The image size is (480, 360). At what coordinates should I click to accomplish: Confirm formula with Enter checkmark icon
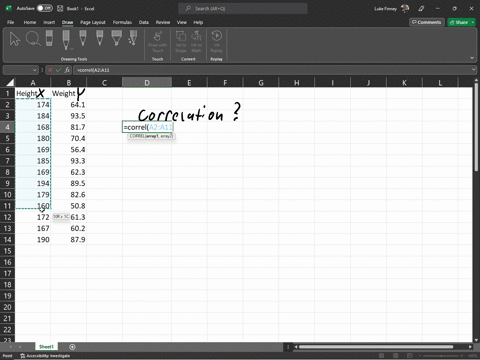pyautogui.click(x=59, y=70)
